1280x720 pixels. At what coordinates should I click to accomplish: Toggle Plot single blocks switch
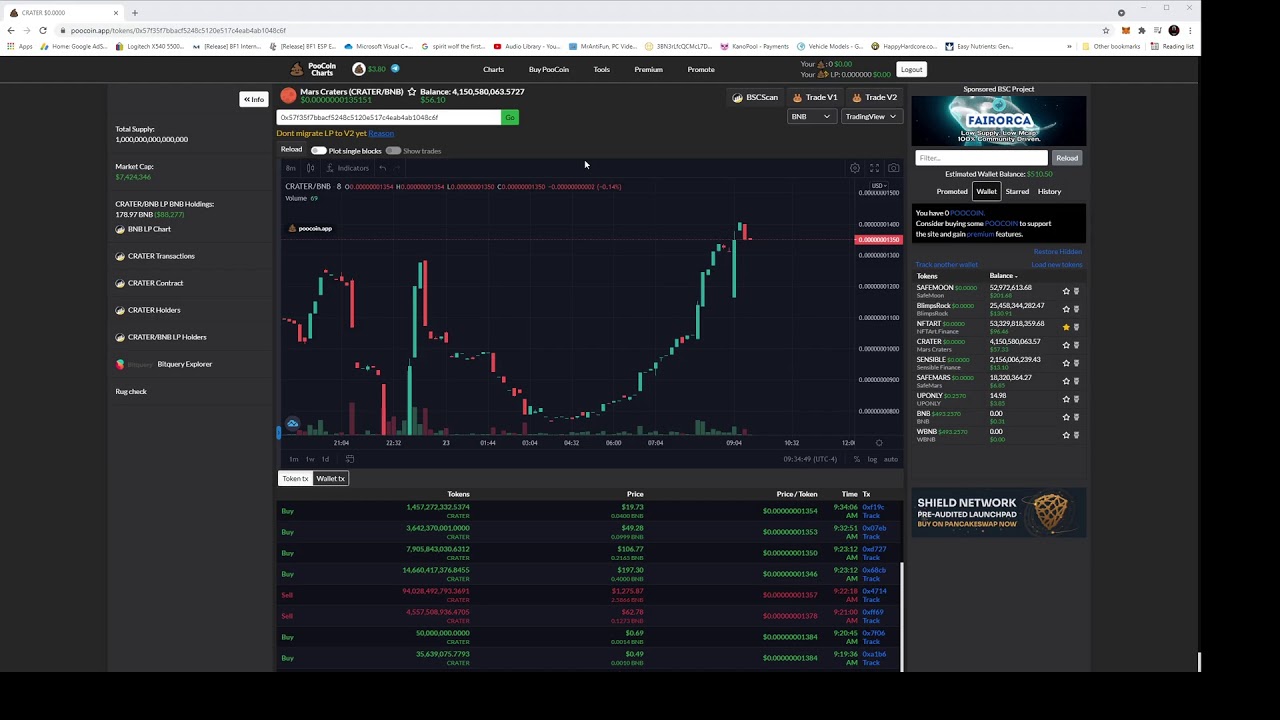(319, 151)
